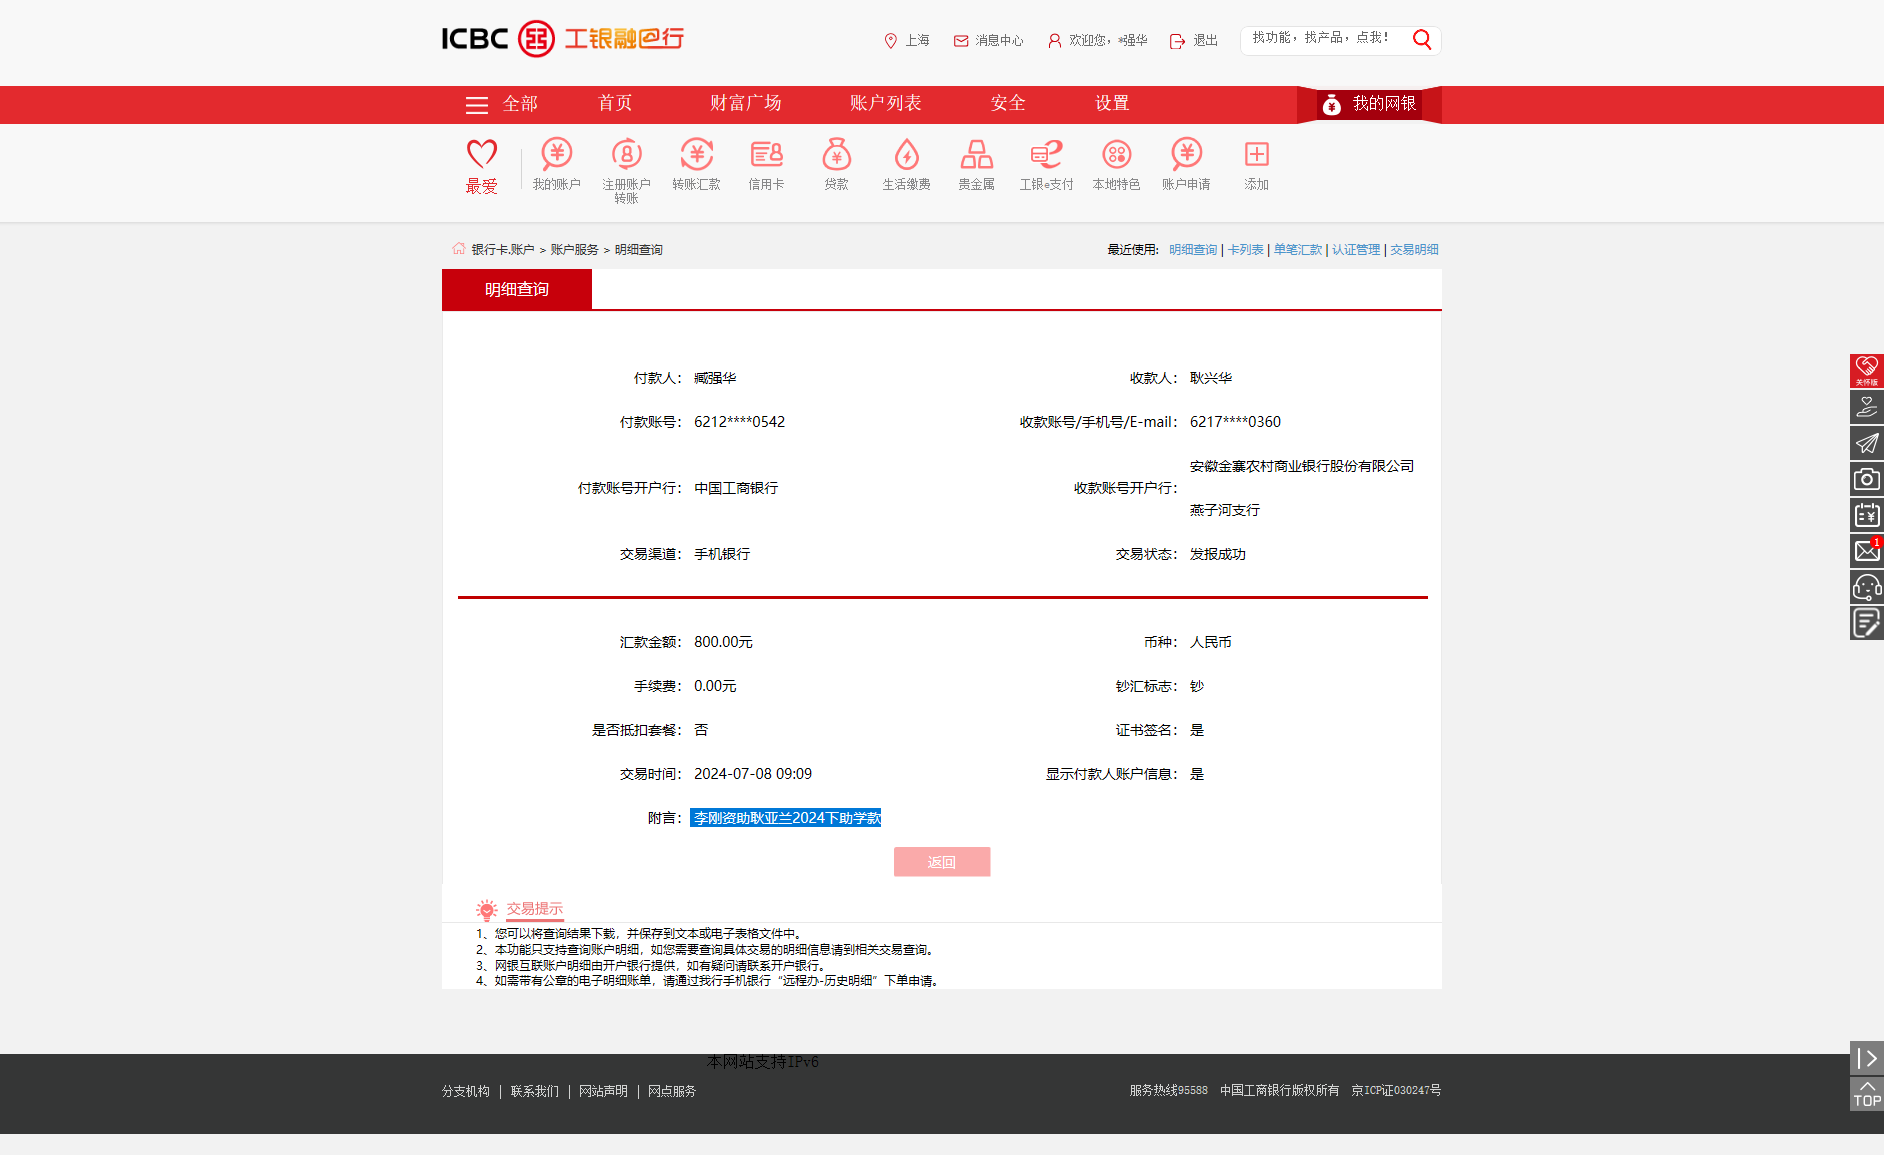This screenshot has height=1155, width=1884.
Task: Open 消息中心
Action: pos(988,40)
